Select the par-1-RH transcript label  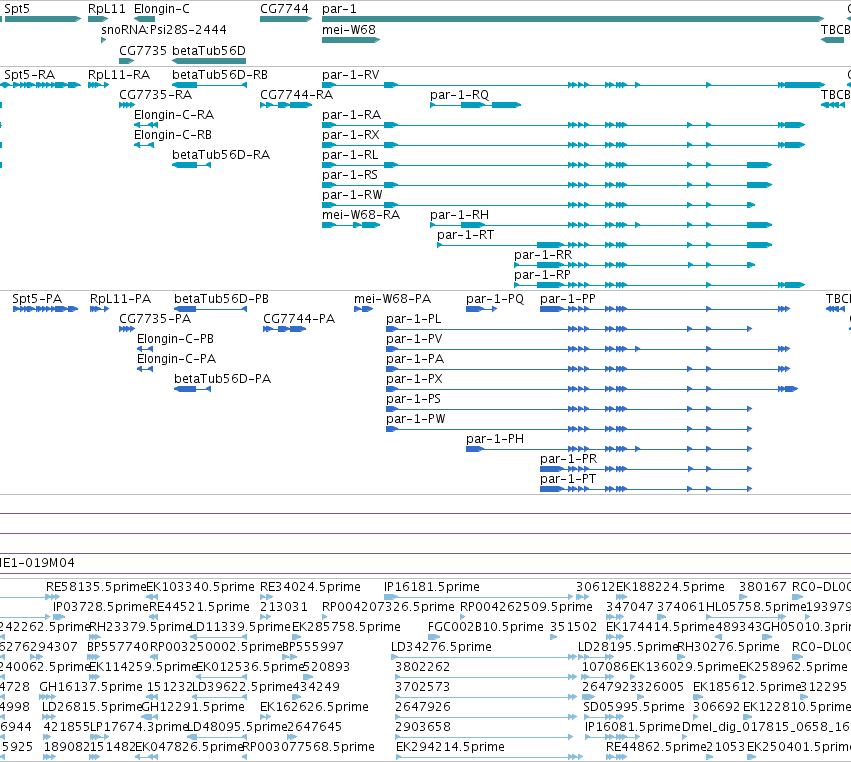pyautogui.click(x=459, y=215)
